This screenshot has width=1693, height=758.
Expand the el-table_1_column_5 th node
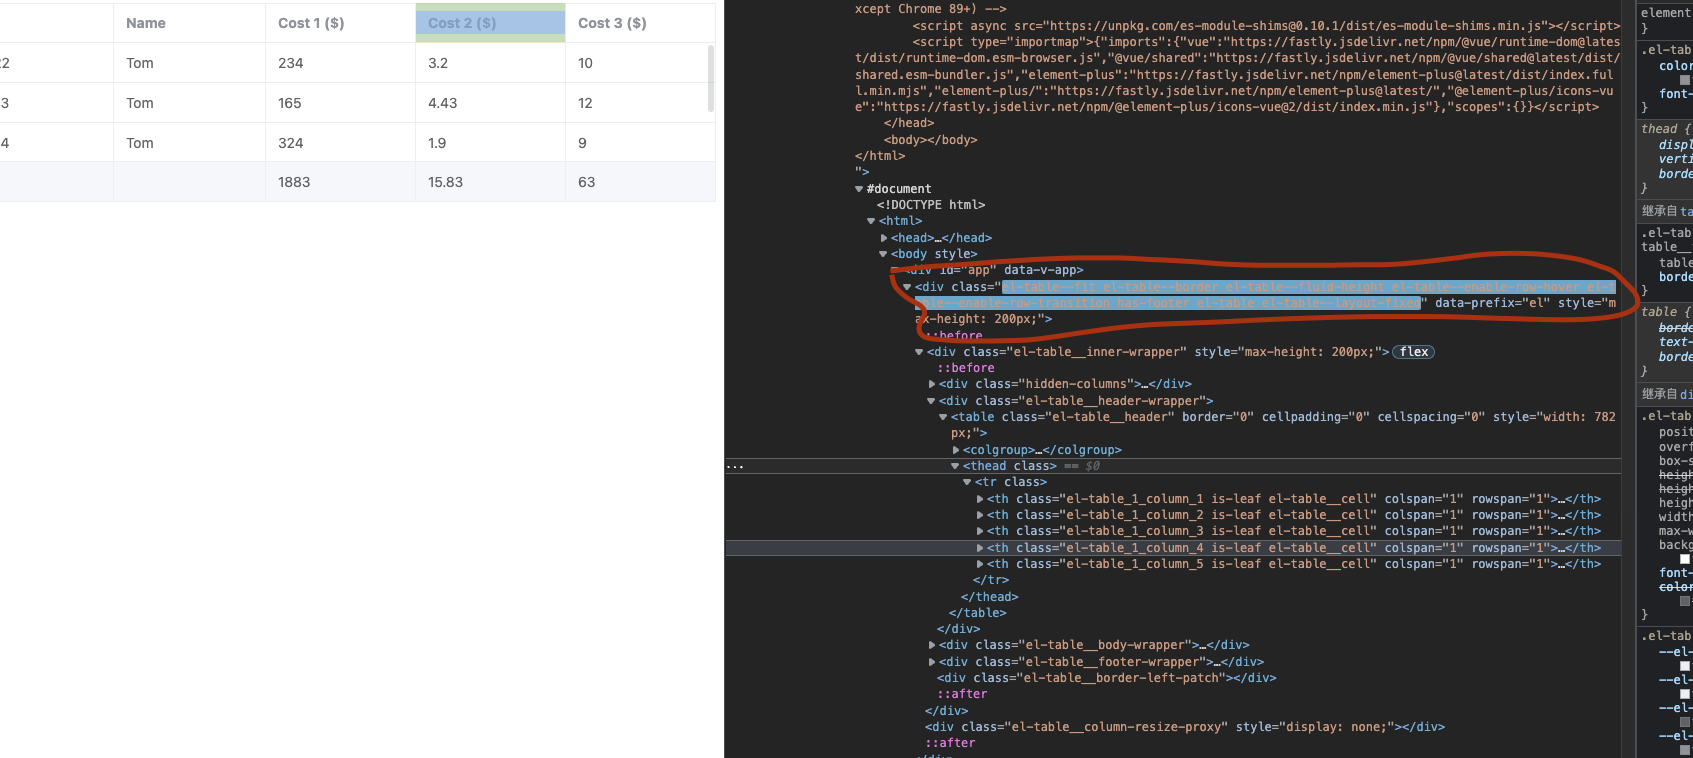980,564
